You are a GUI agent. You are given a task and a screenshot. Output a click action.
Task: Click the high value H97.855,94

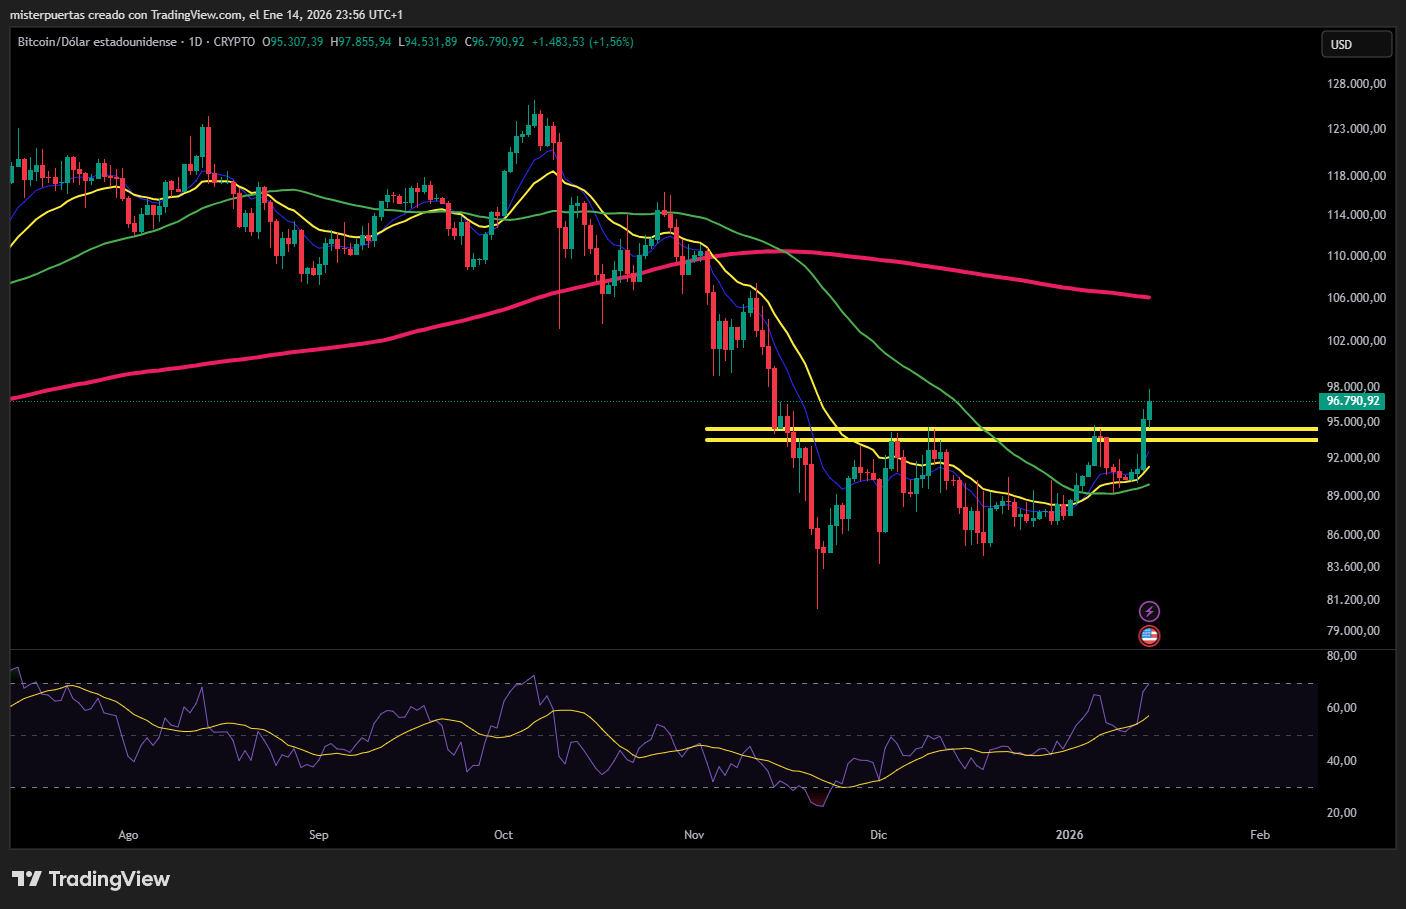pyautogui.click(x=361, y=42)
